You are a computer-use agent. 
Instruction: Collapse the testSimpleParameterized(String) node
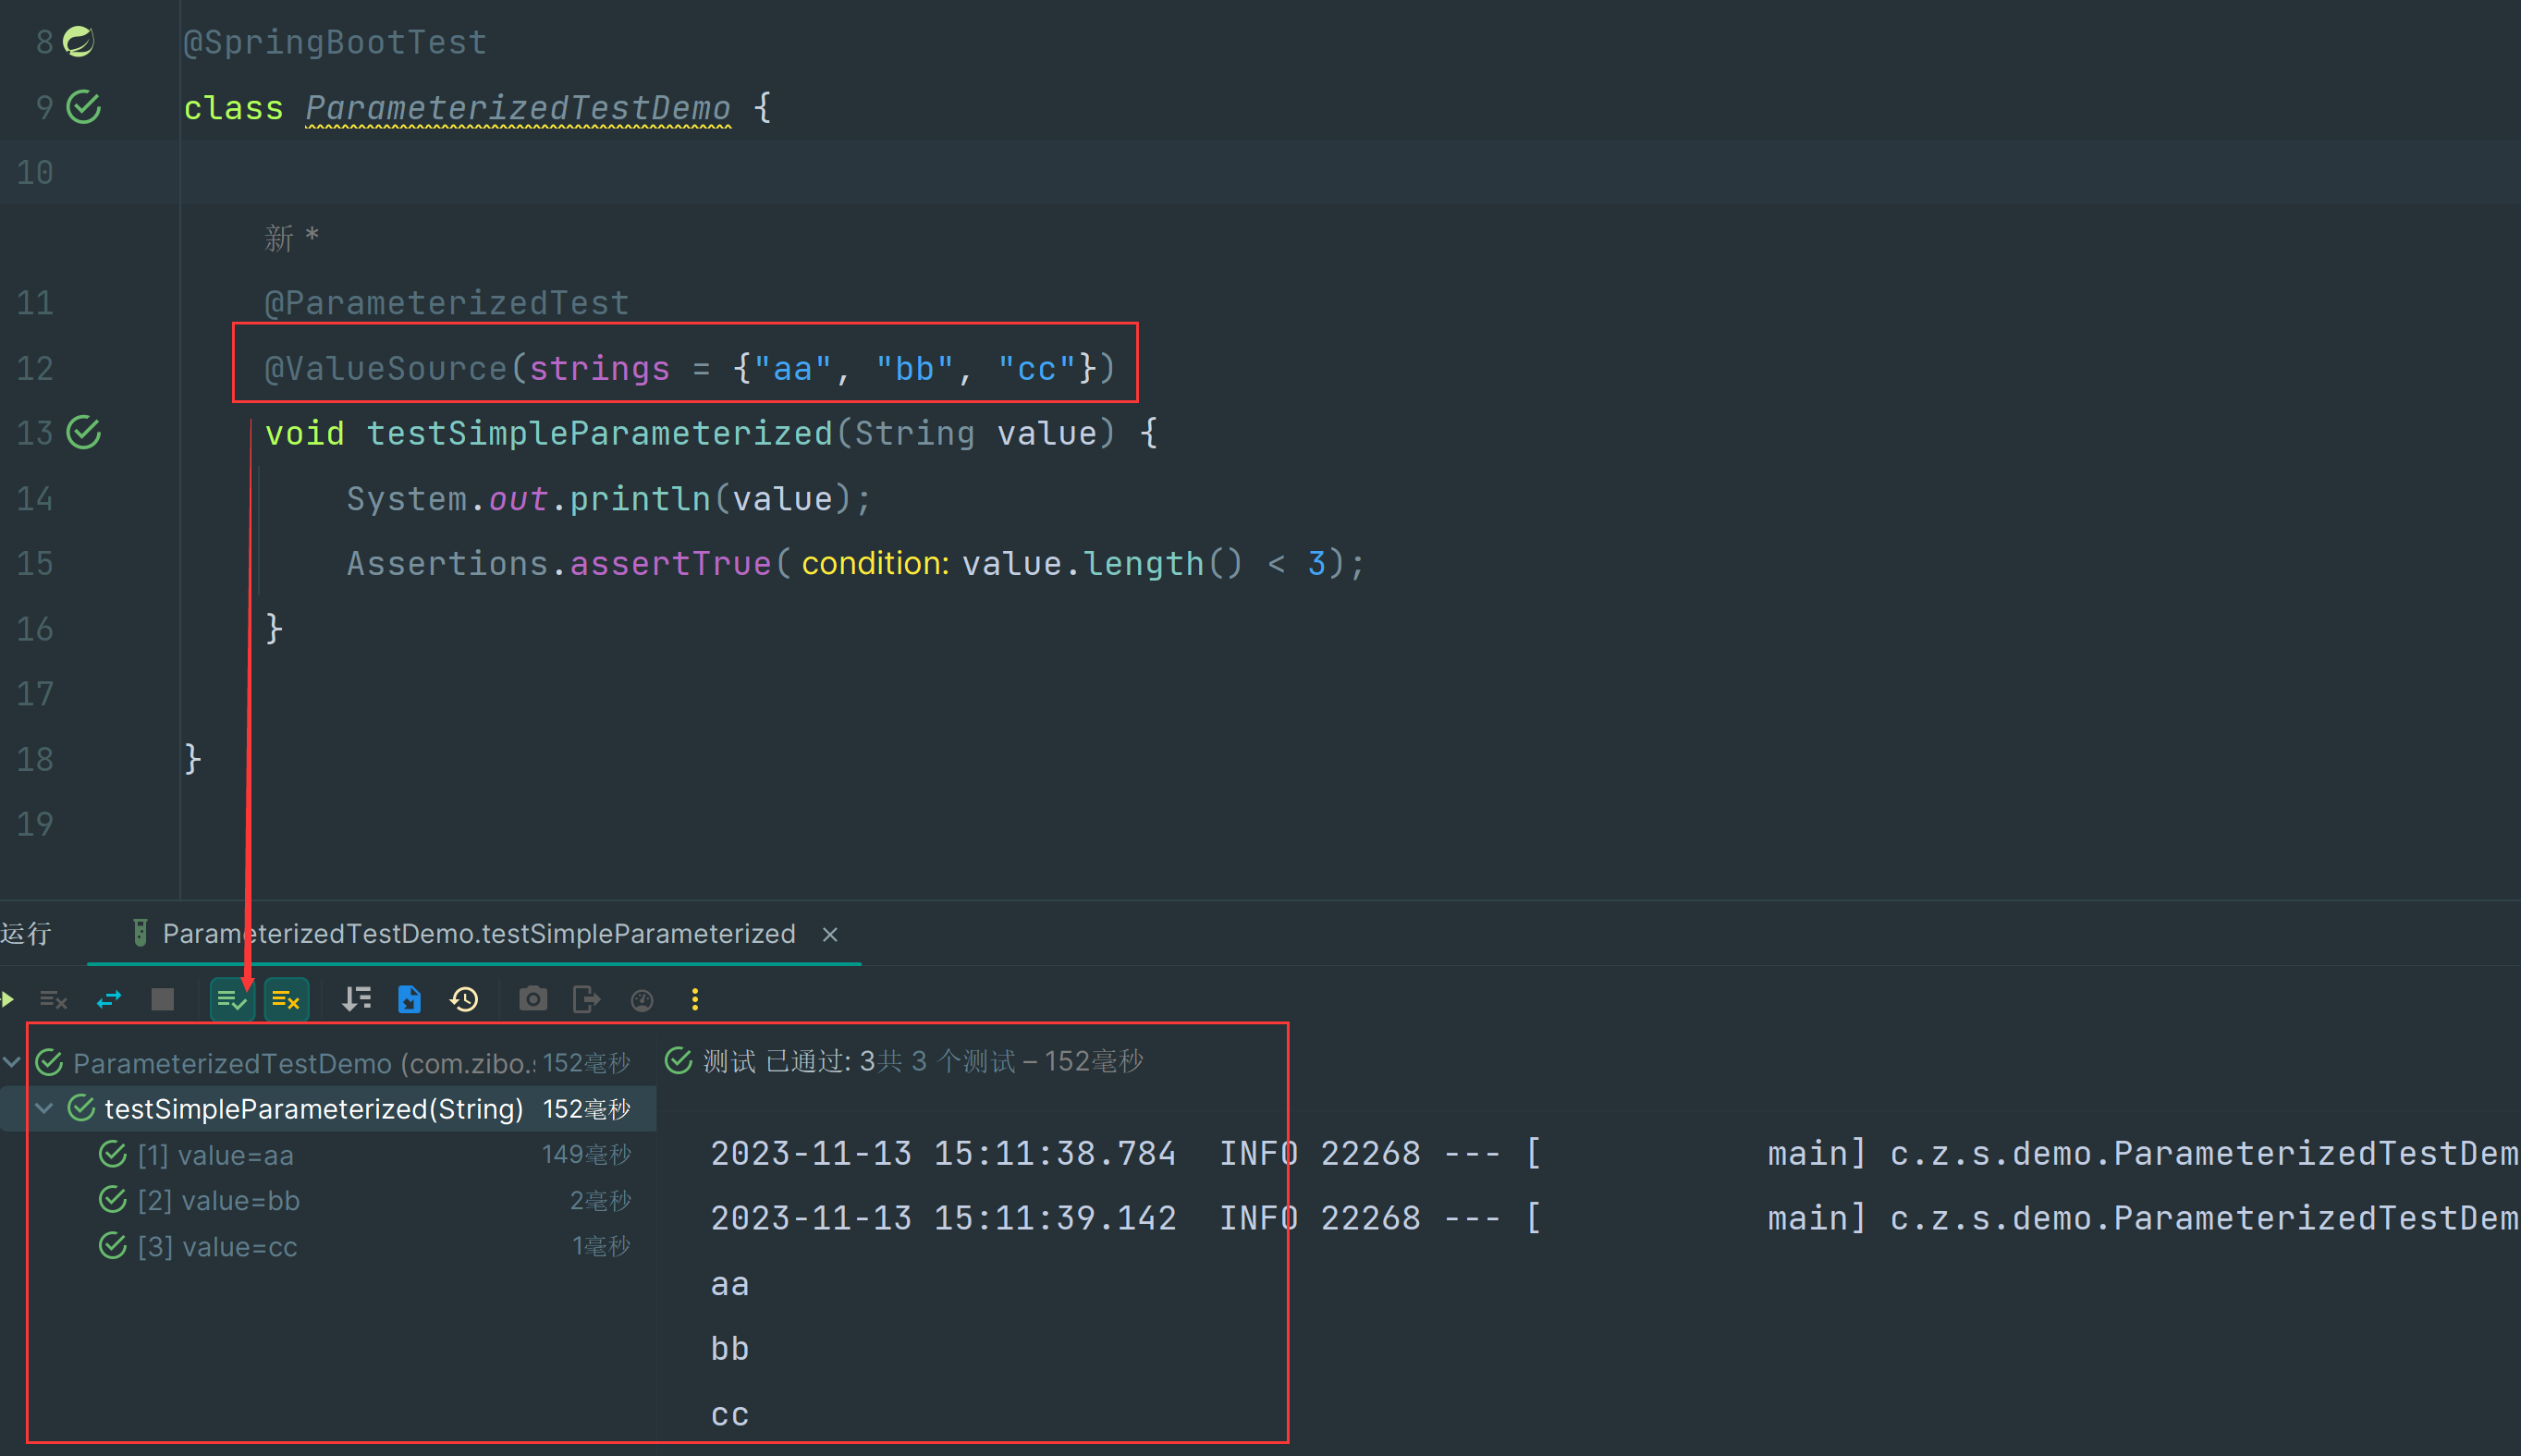[x=44, y=1108]
